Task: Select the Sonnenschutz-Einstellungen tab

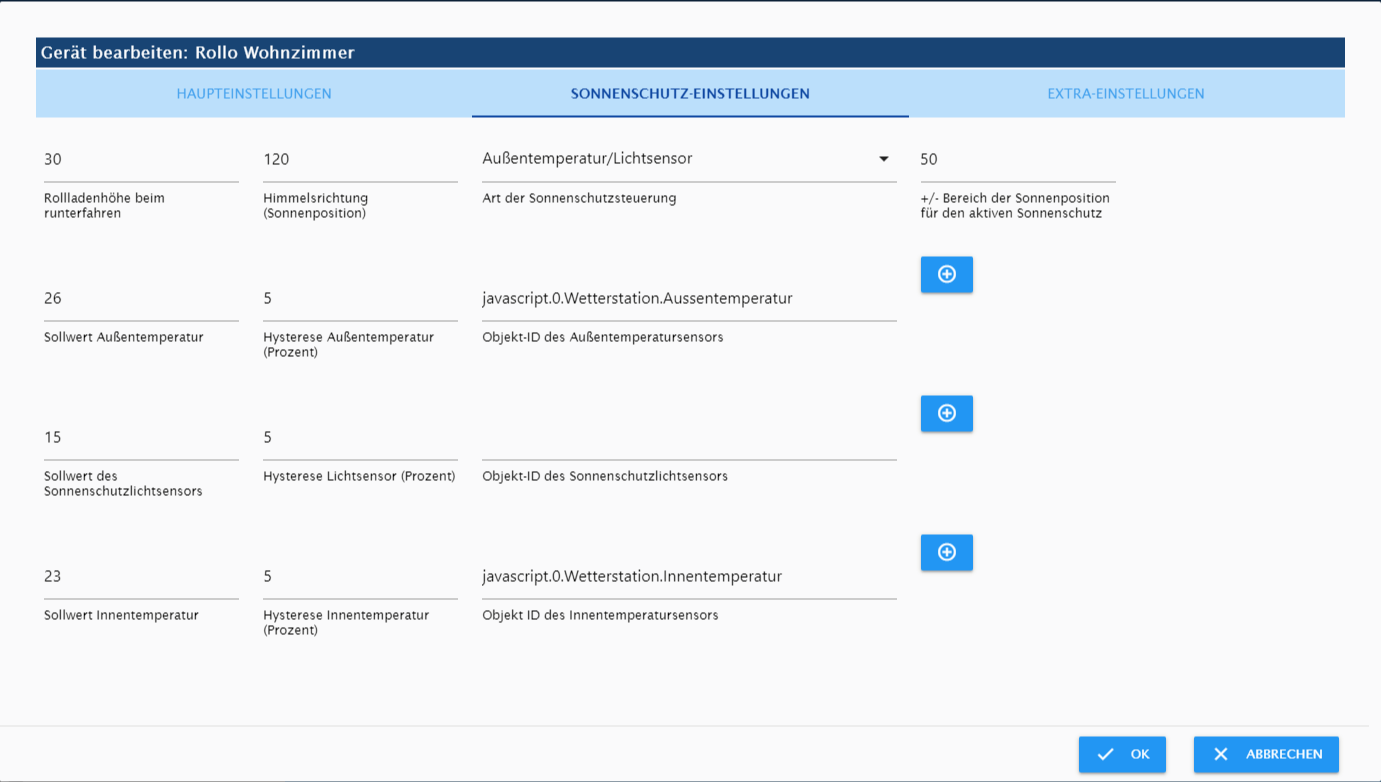Action: (690, 93)
